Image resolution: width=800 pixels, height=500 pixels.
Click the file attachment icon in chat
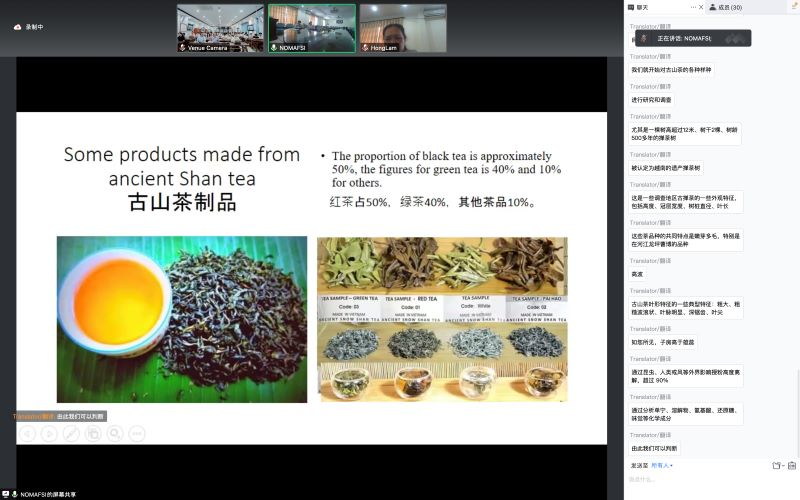776,465
